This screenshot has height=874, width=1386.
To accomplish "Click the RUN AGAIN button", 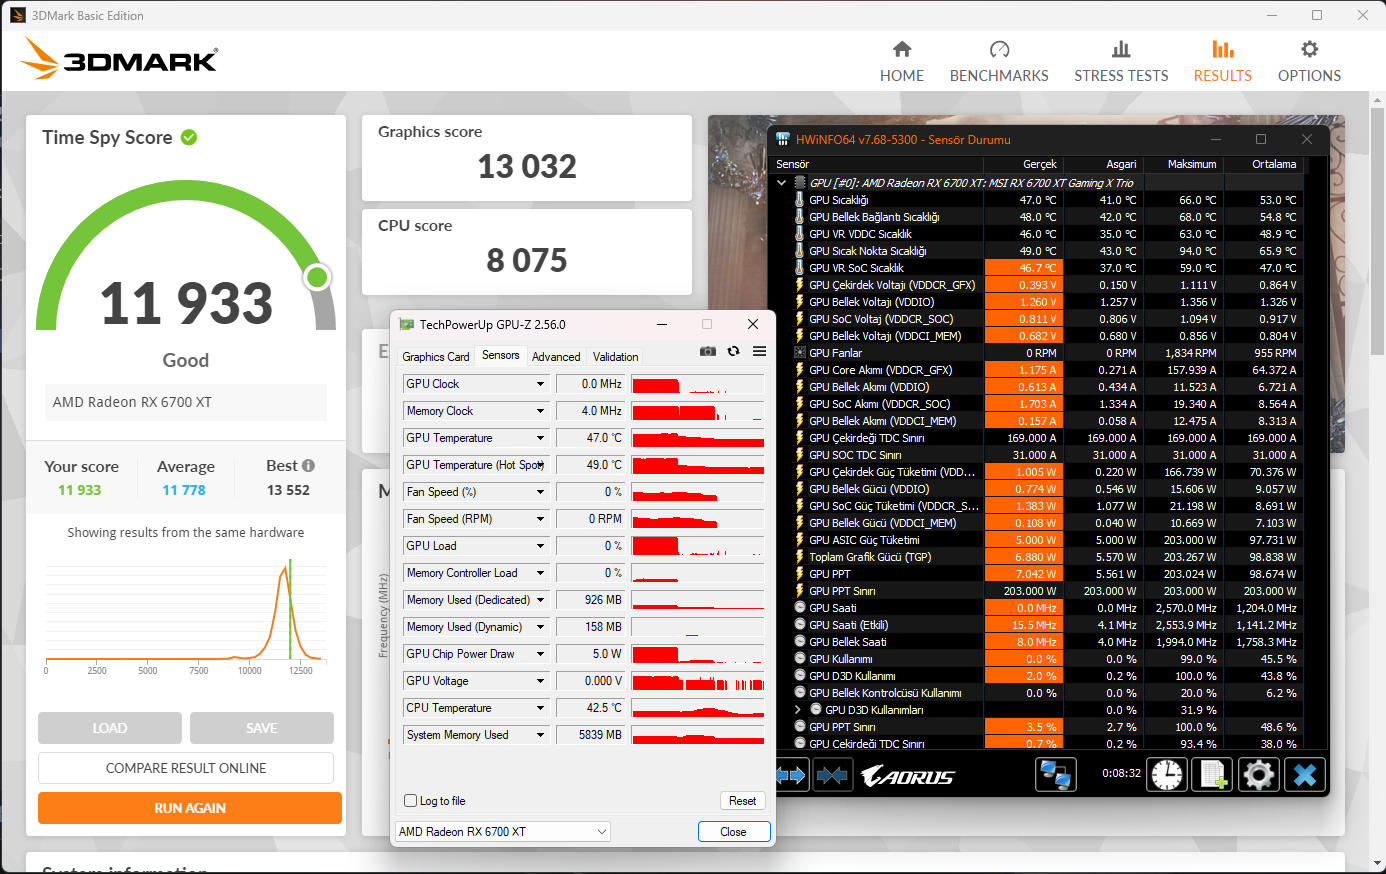I will pos(190,808).
